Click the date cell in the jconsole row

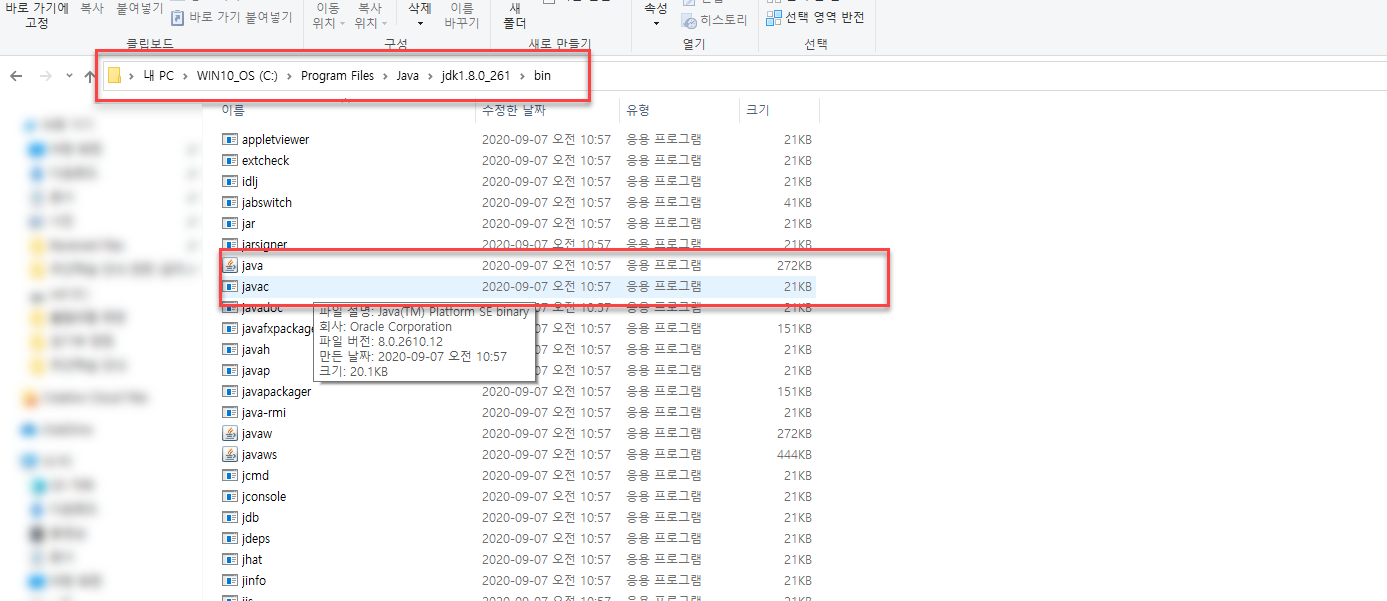546,497
